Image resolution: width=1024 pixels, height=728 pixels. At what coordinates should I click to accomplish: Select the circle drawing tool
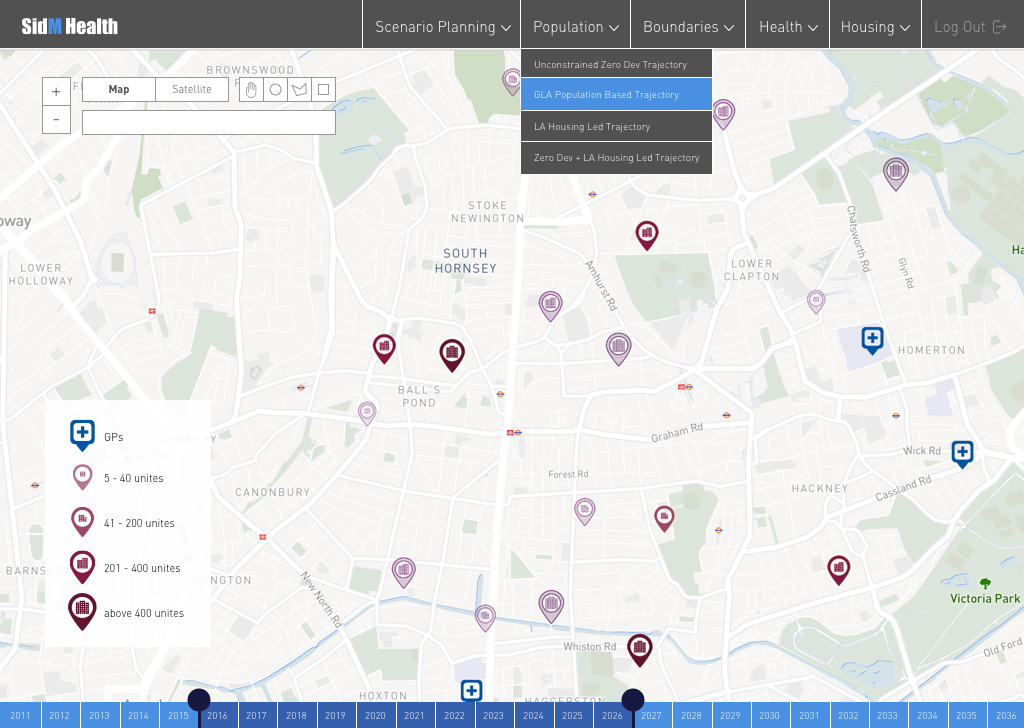275,90
